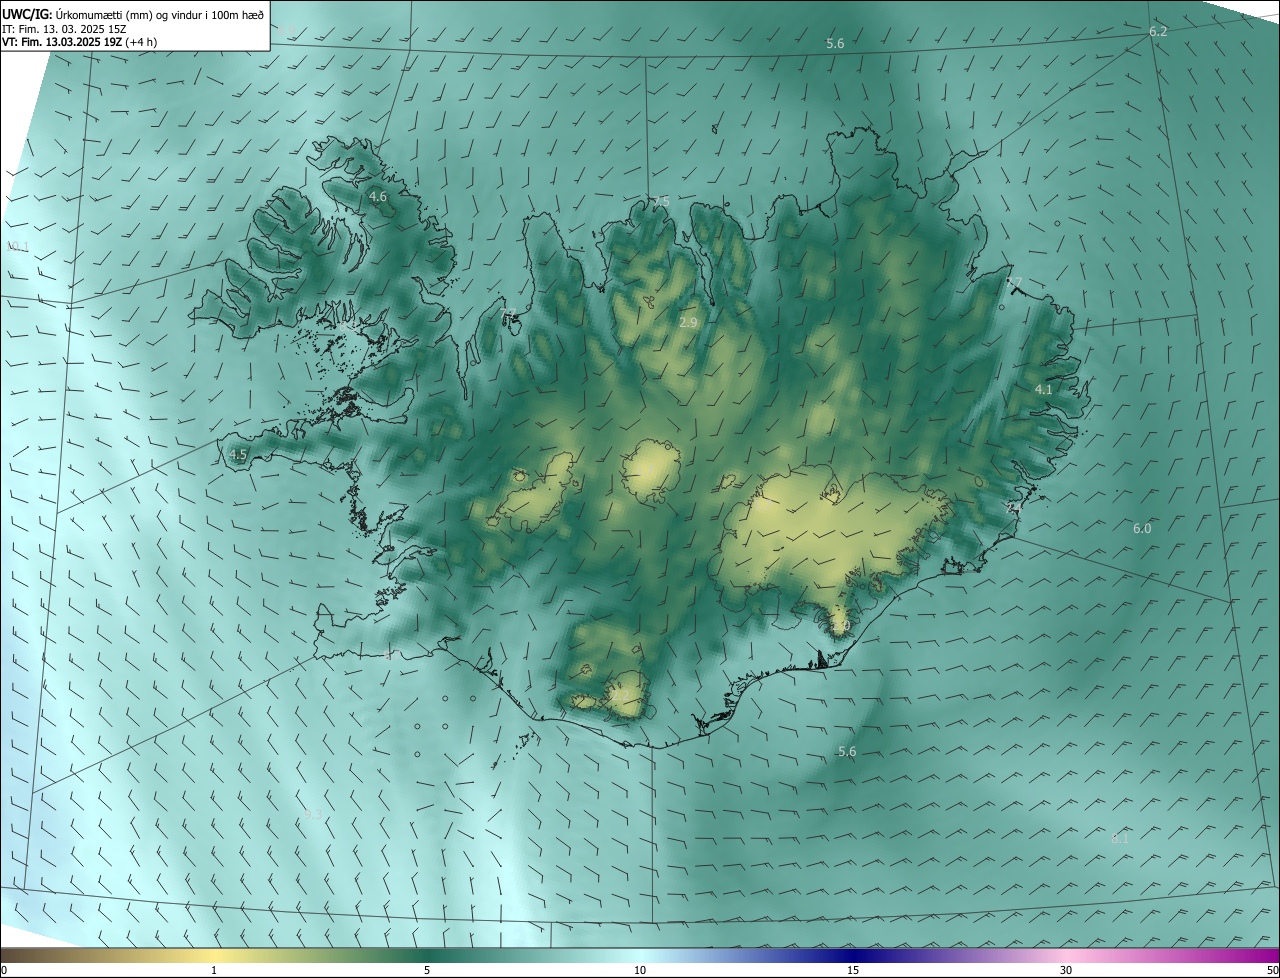Click the pink colorbar segment above 30
Screen dimensions: 1280x978
tap(1066, 955)
